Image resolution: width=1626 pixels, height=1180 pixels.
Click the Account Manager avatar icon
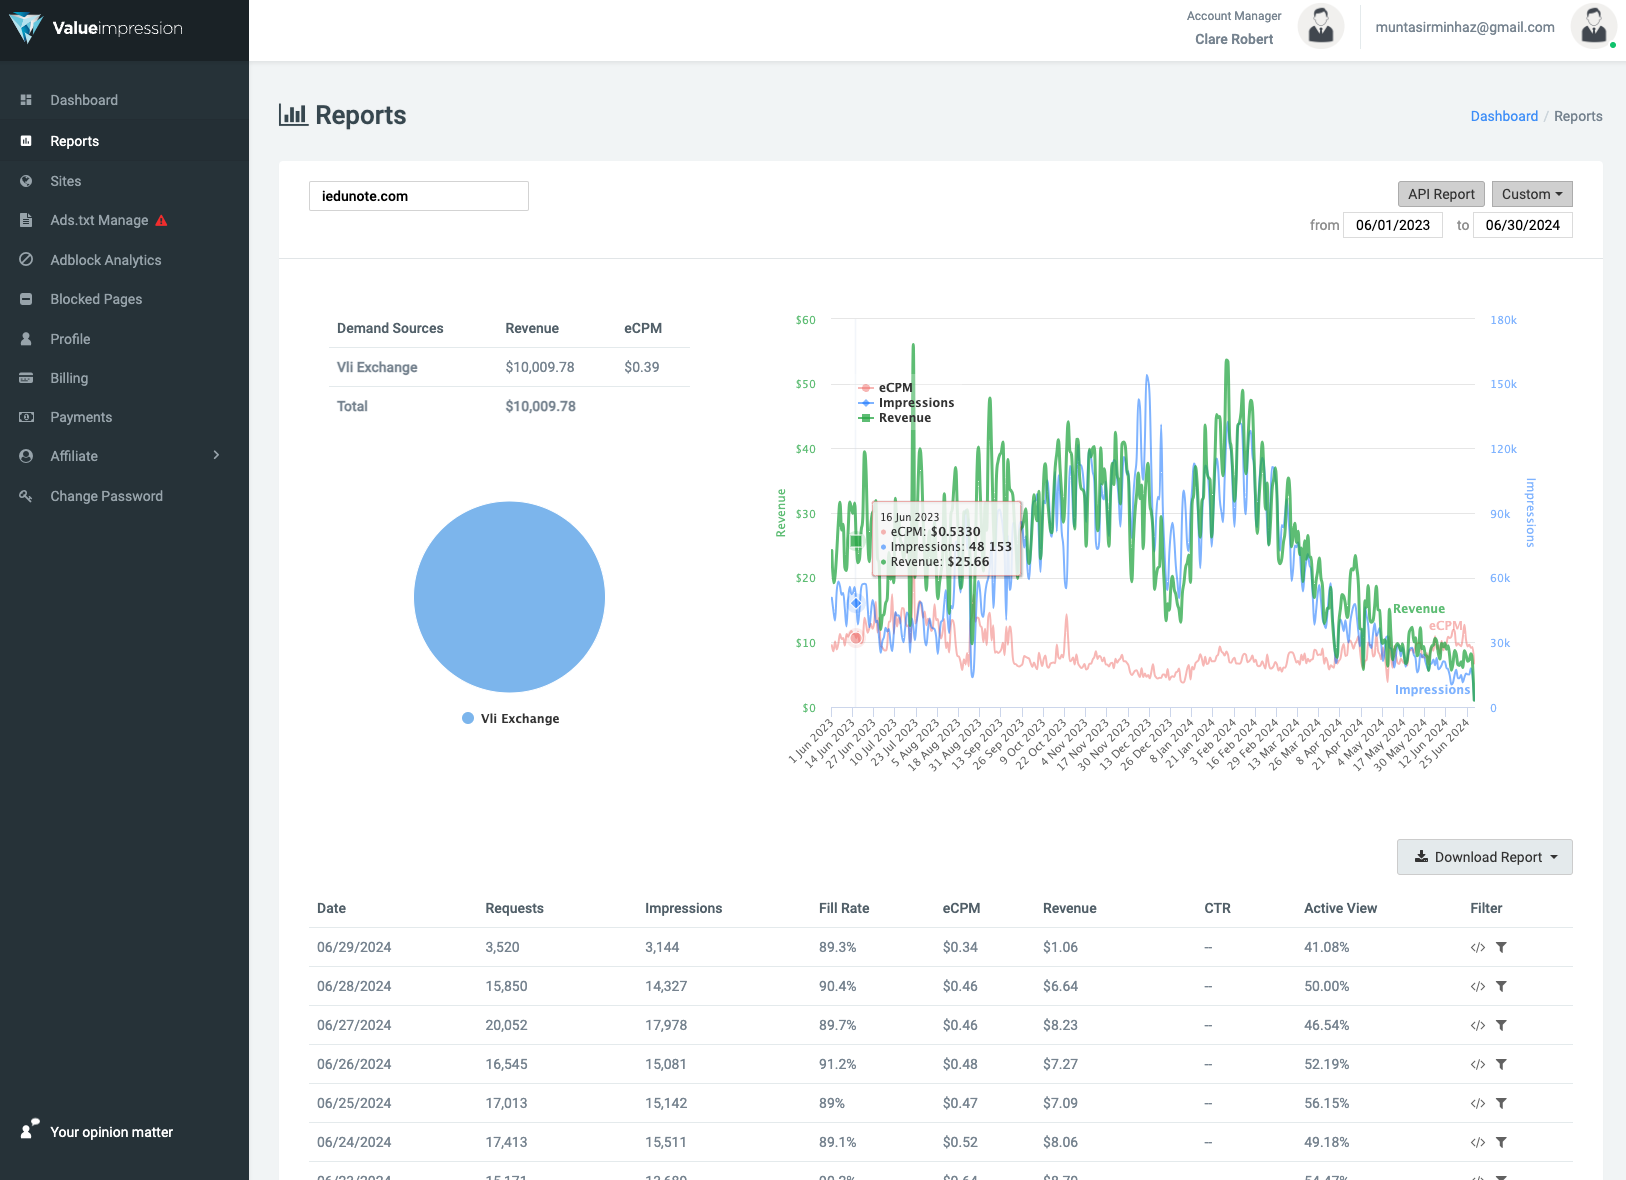pos(1321,26)
